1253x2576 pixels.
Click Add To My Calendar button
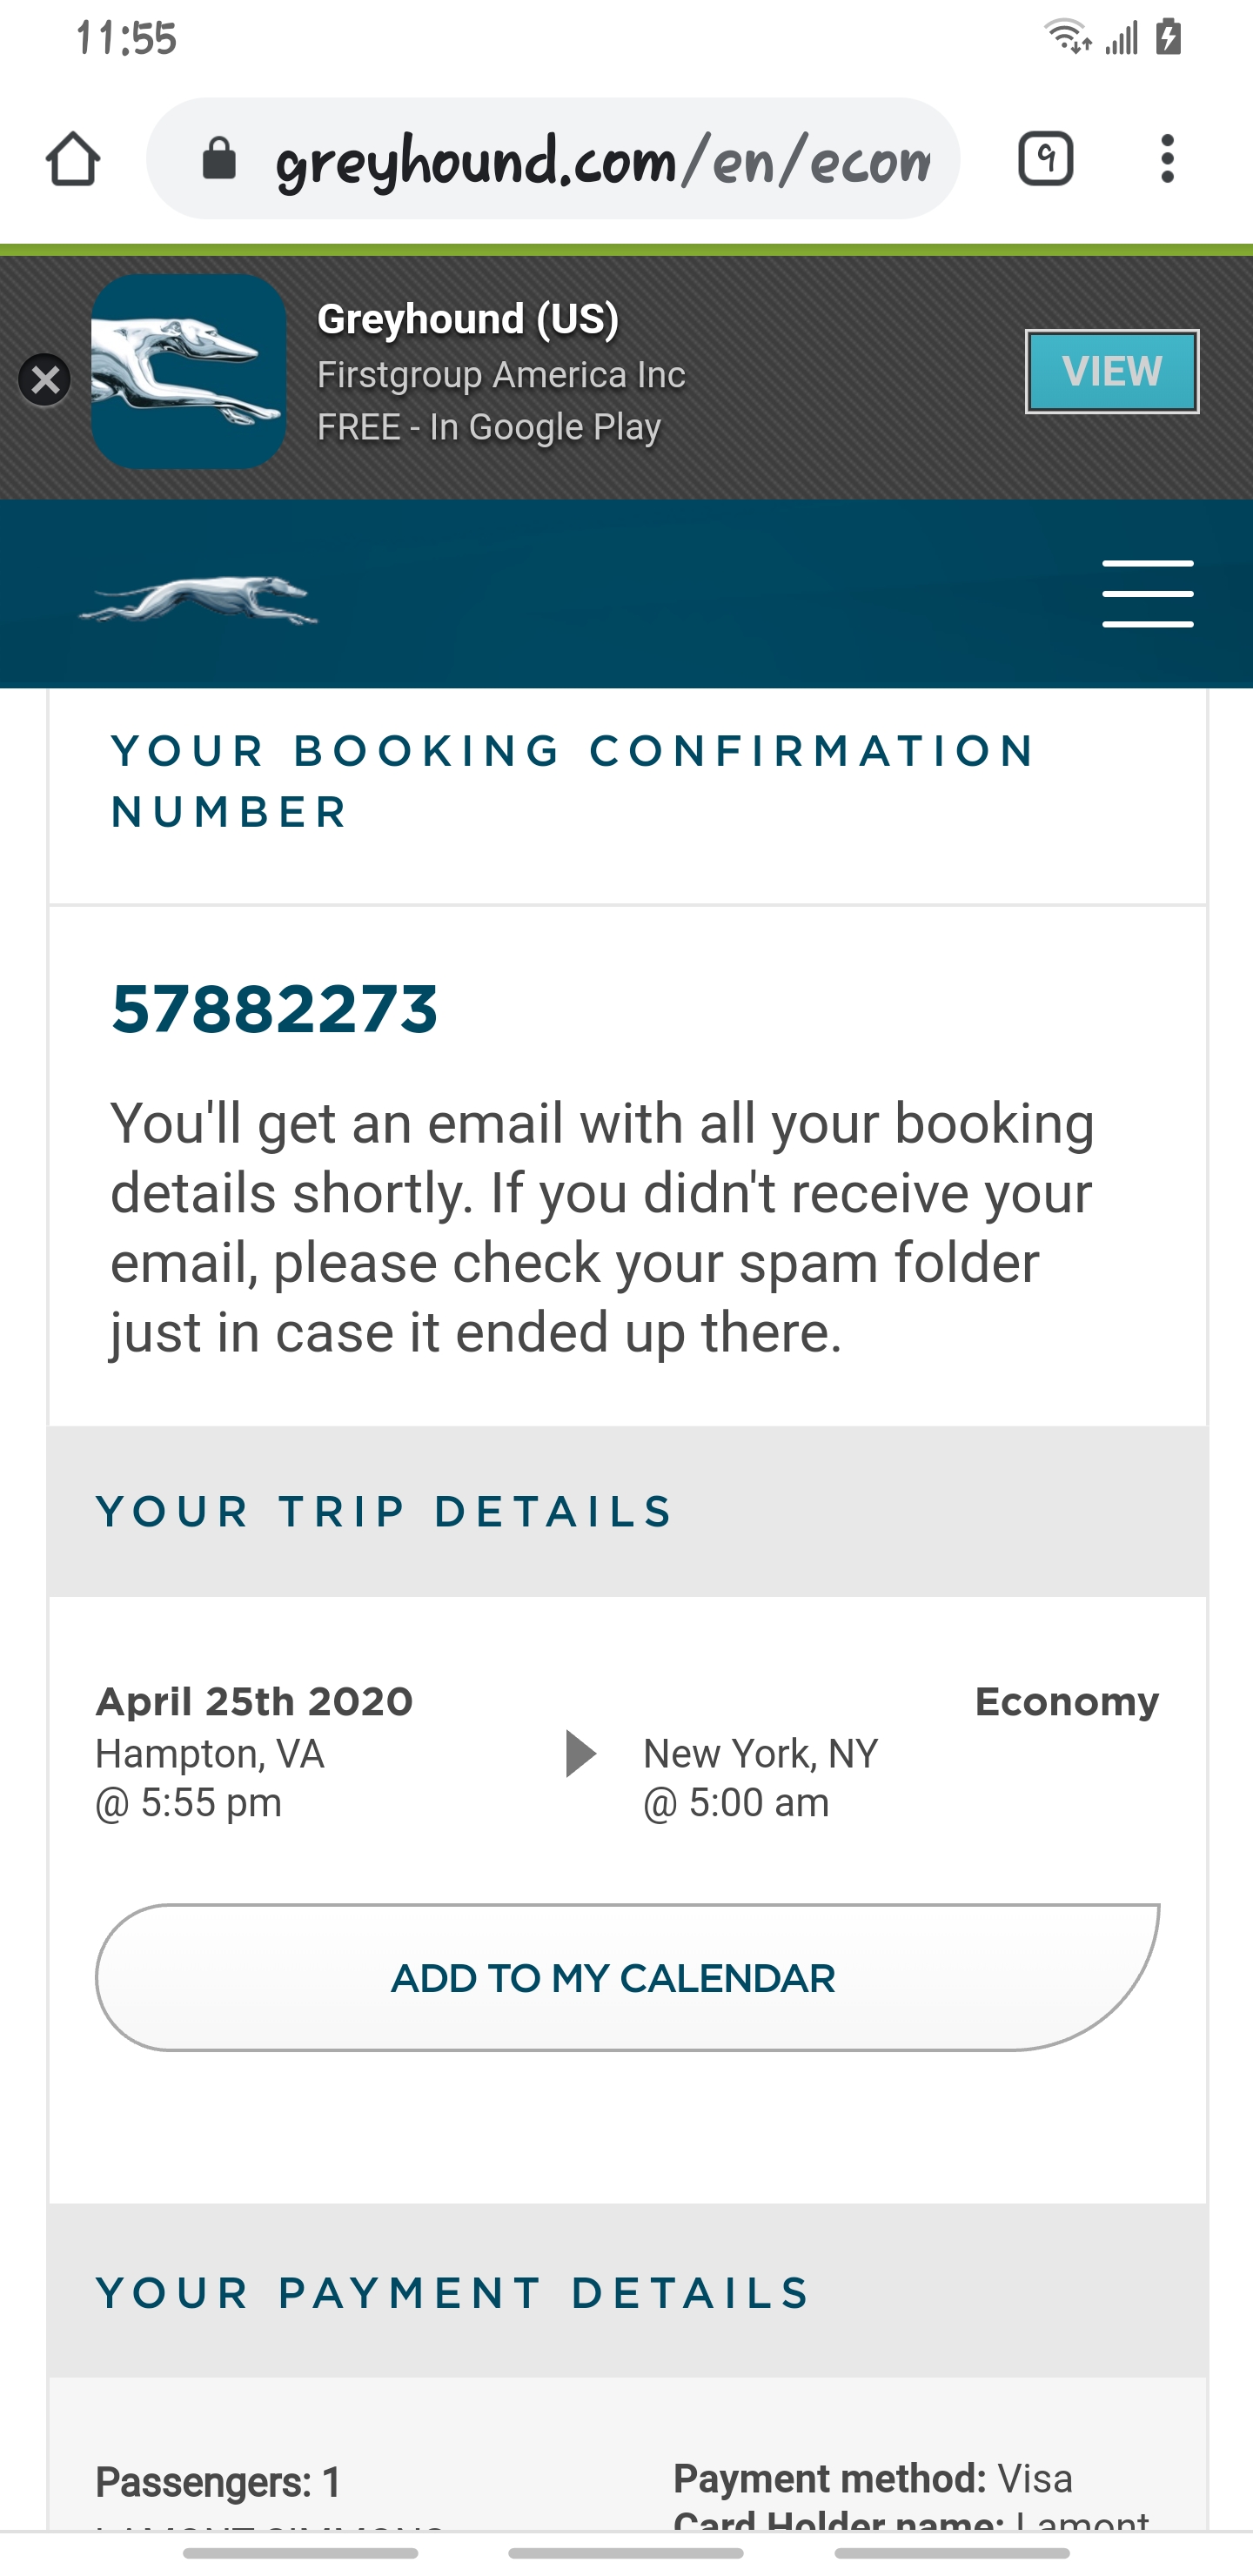(x=627, y=1978)
